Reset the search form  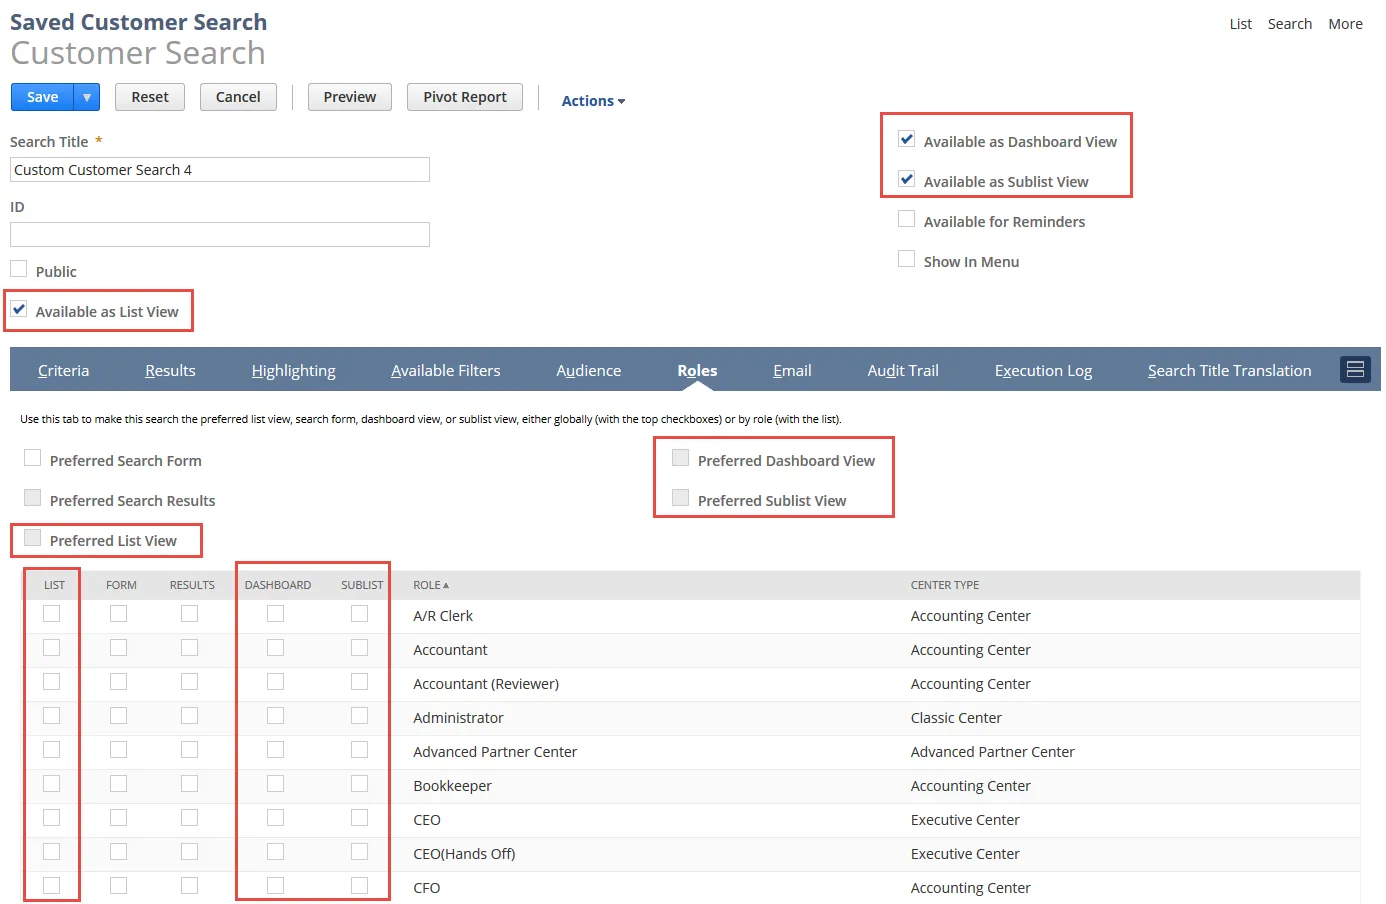pyautogui.click(x=149, y=96)
